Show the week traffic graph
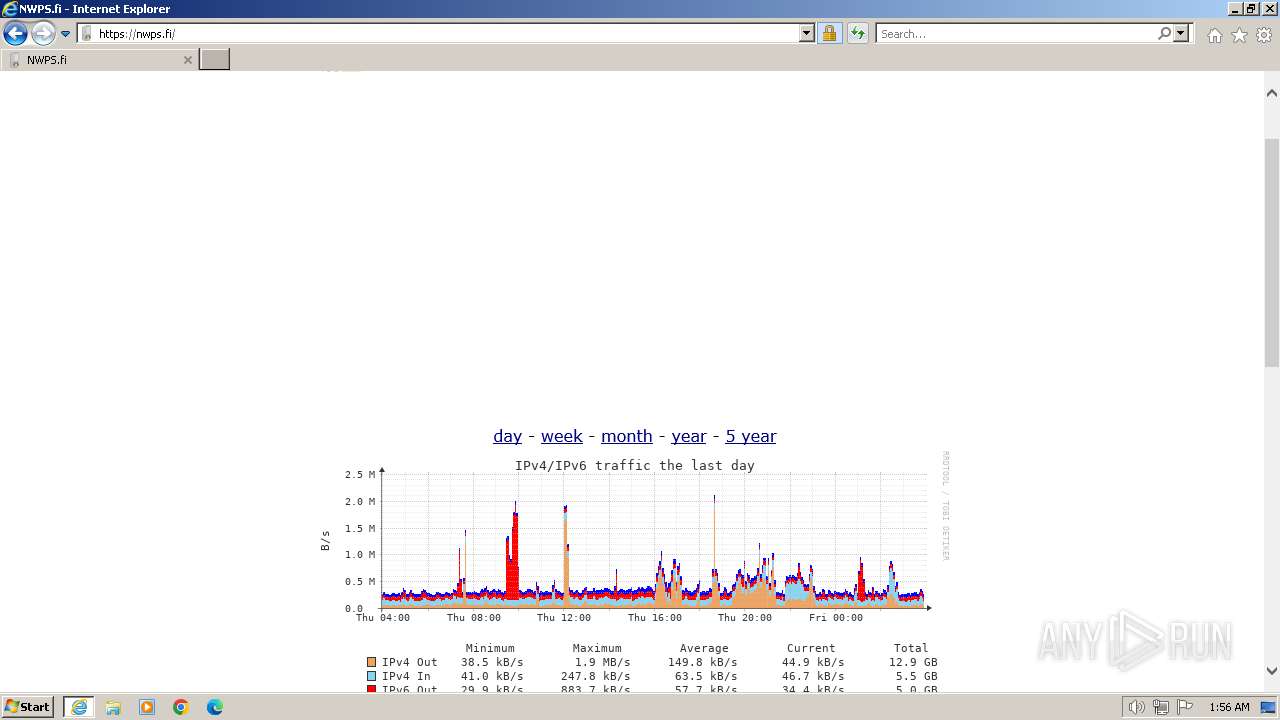Image resolution: width=1280 pixels, height=720 pixels. point(562,436)
